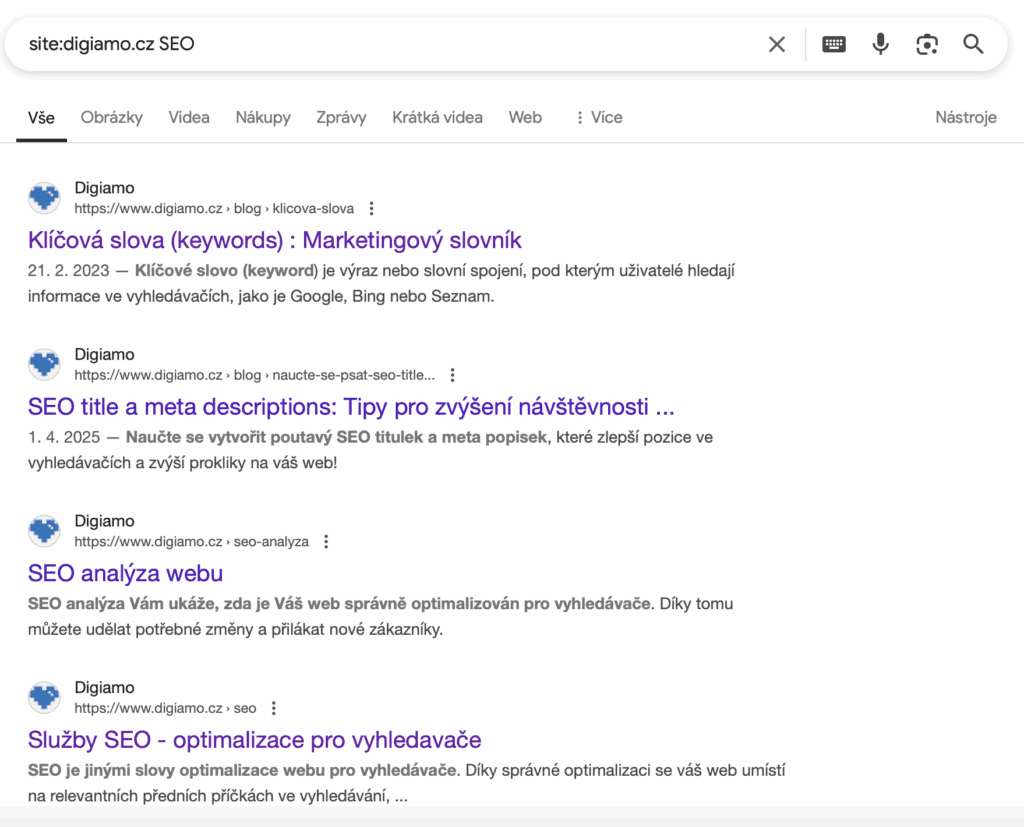
Task: Click the Digiamo site name above Klíčová slova result
Action: point(104,188)
